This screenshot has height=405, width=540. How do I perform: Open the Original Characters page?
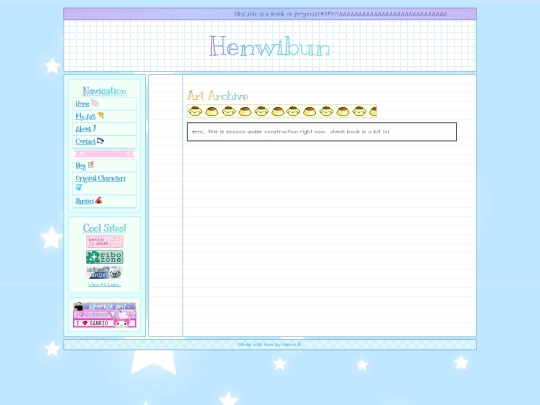(101, 178)
